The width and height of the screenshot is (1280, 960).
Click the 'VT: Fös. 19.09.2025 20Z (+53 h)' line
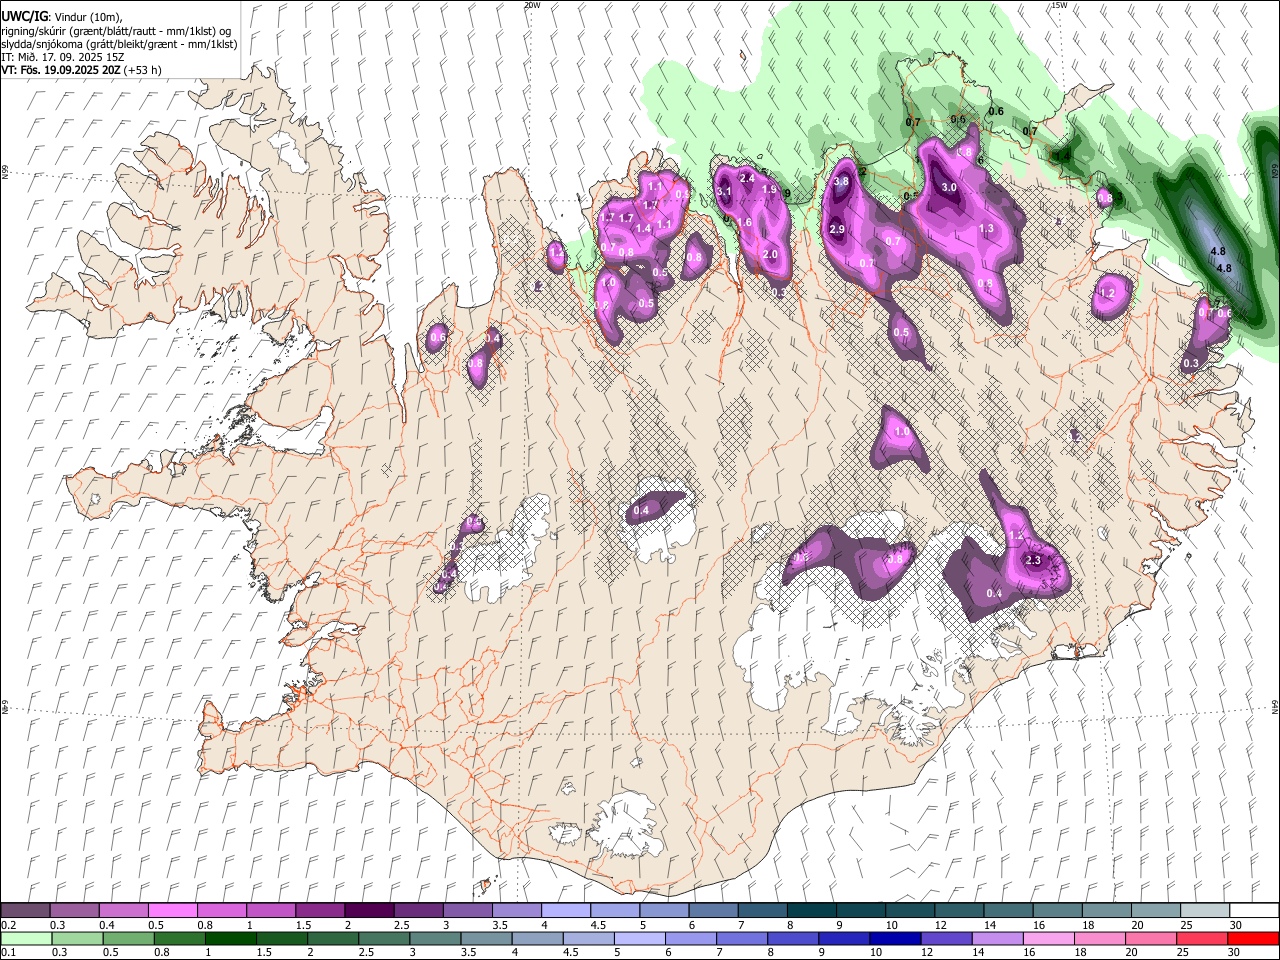[82, 70]
